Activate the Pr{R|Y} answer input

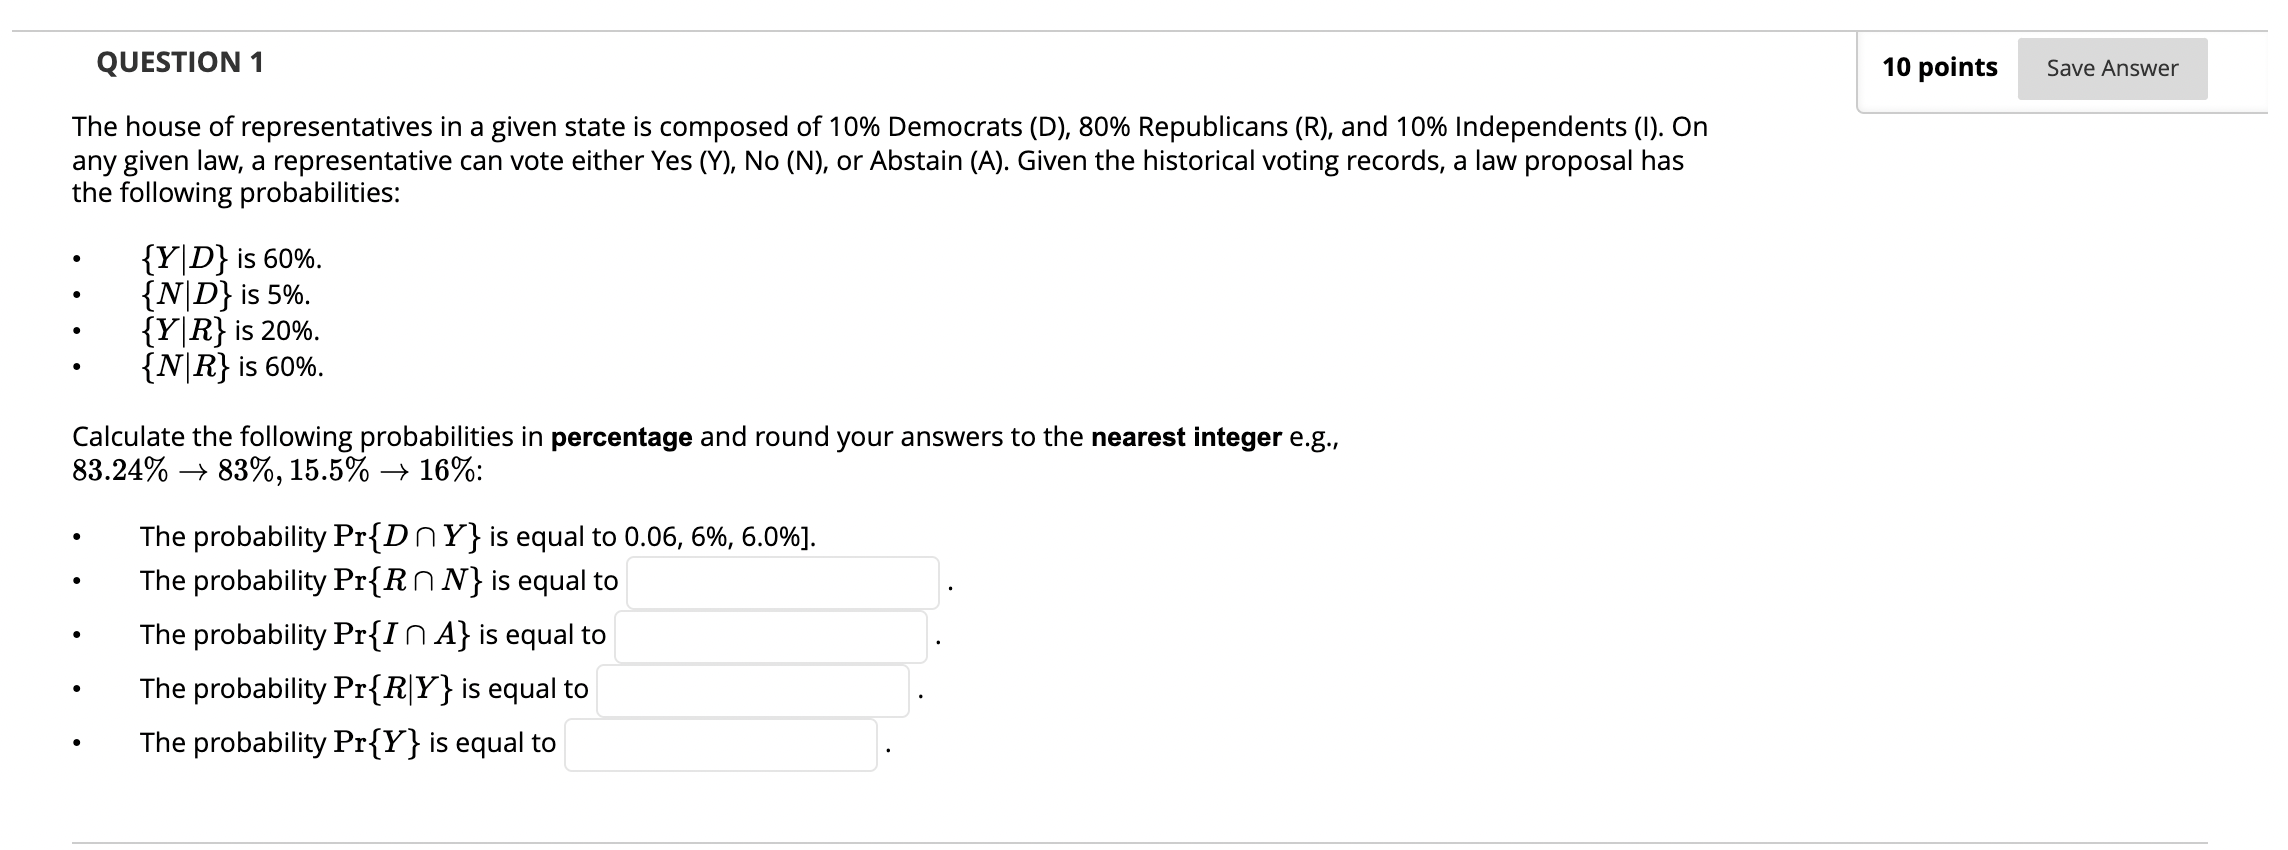753,691
